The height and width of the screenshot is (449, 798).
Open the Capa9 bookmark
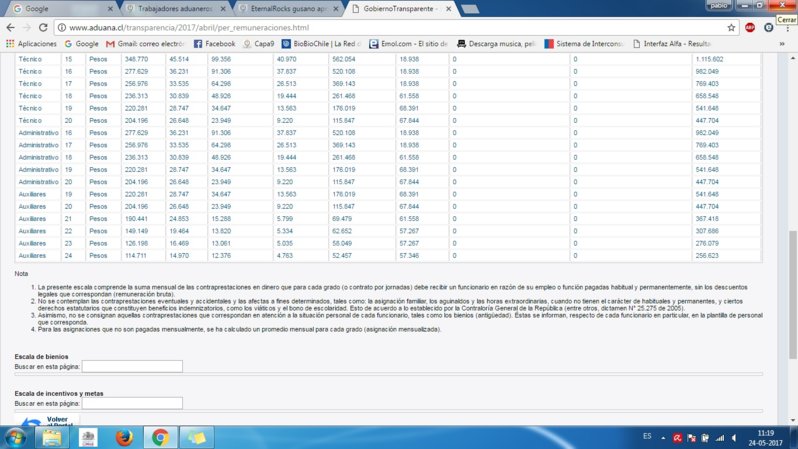click(259, 44)
